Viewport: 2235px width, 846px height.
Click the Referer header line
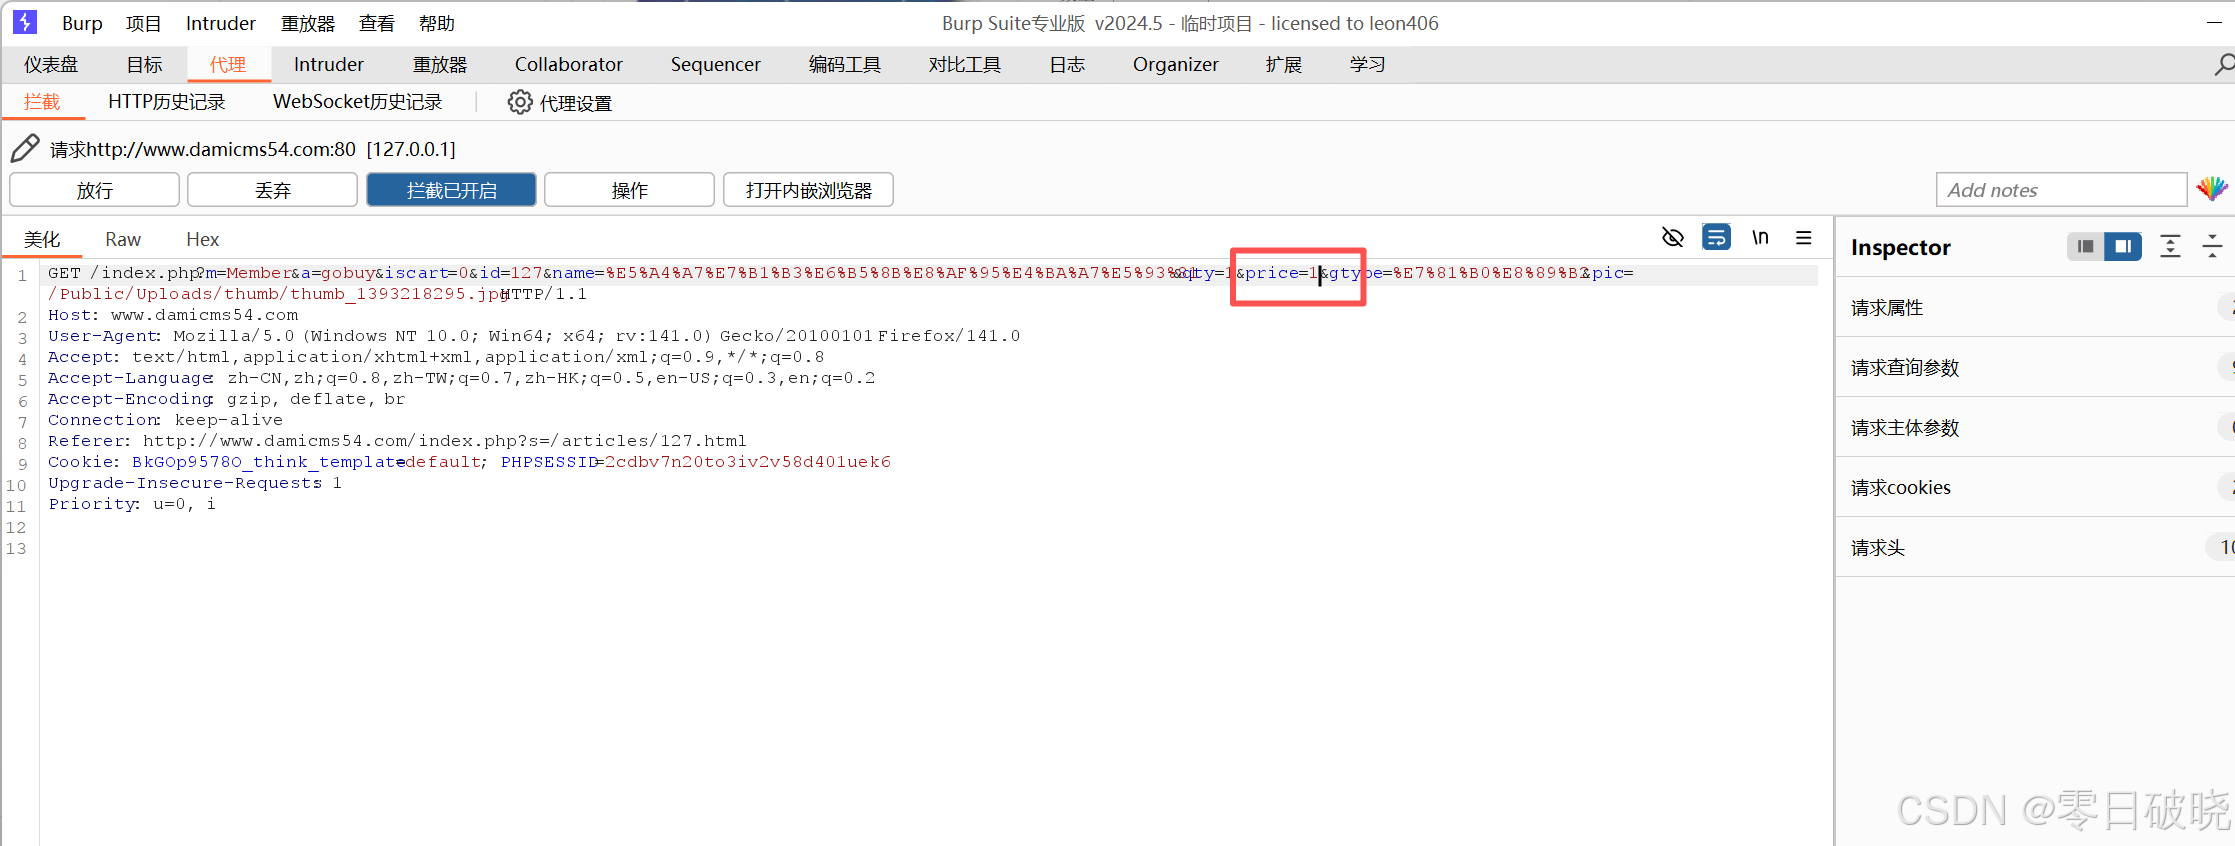pos(397,441)
